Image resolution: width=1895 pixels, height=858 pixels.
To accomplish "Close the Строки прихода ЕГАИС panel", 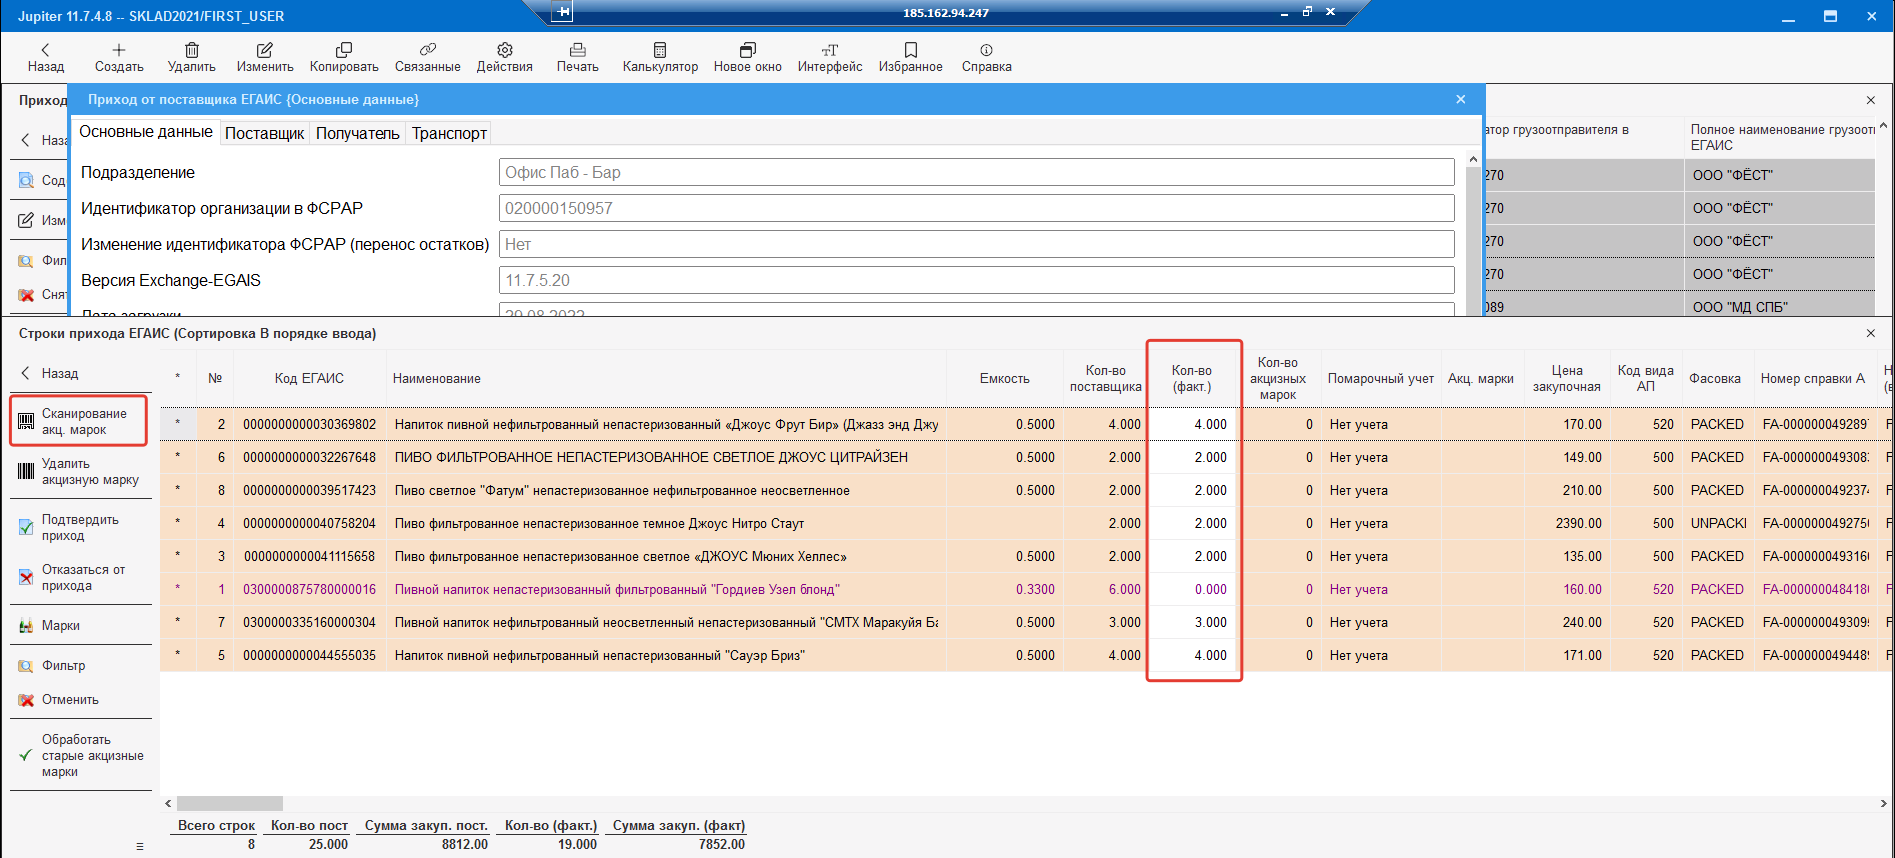I will 1871,333.
